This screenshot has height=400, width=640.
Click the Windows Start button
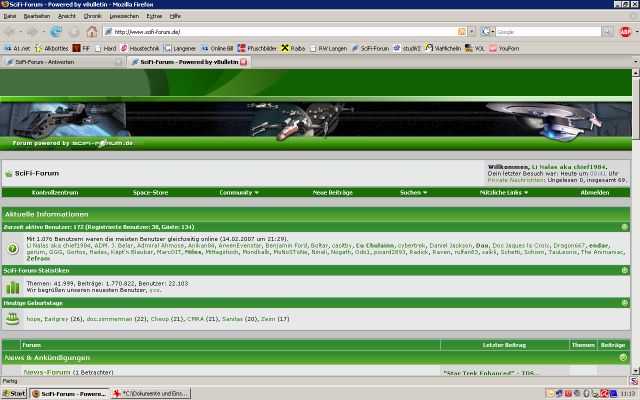15,394
